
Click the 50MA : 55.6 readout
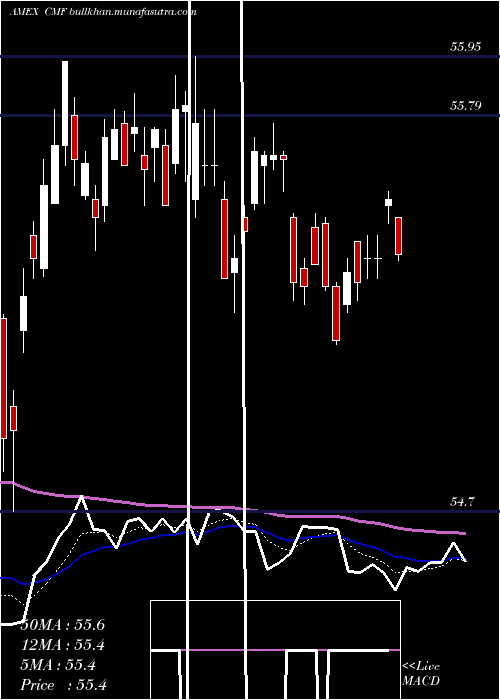63,625
